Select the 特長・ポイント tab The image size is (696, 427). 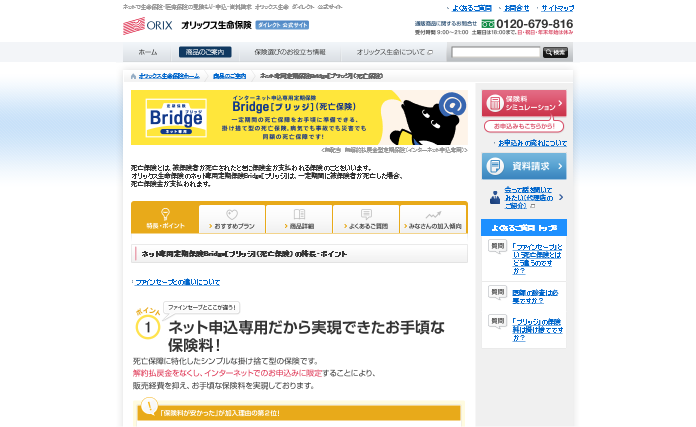click(165, 218)
